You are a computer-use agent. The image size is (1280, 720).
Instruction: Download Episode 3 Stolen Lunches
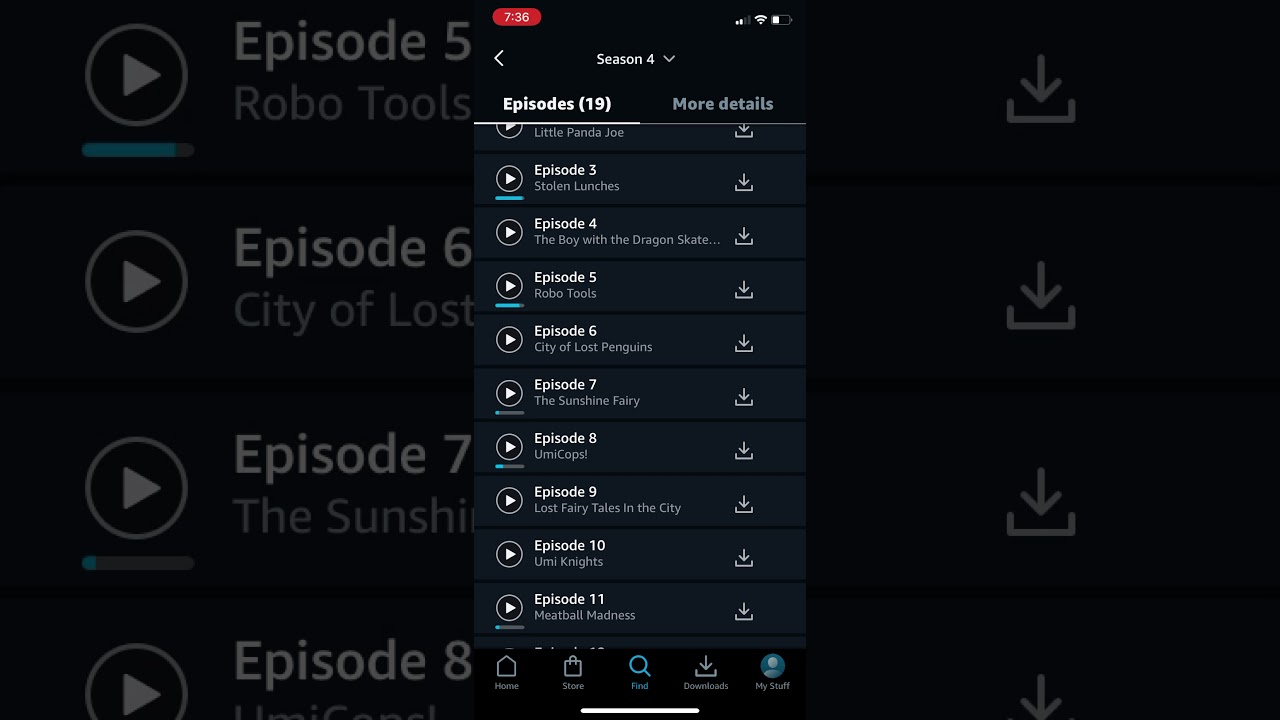pos(743,182)
